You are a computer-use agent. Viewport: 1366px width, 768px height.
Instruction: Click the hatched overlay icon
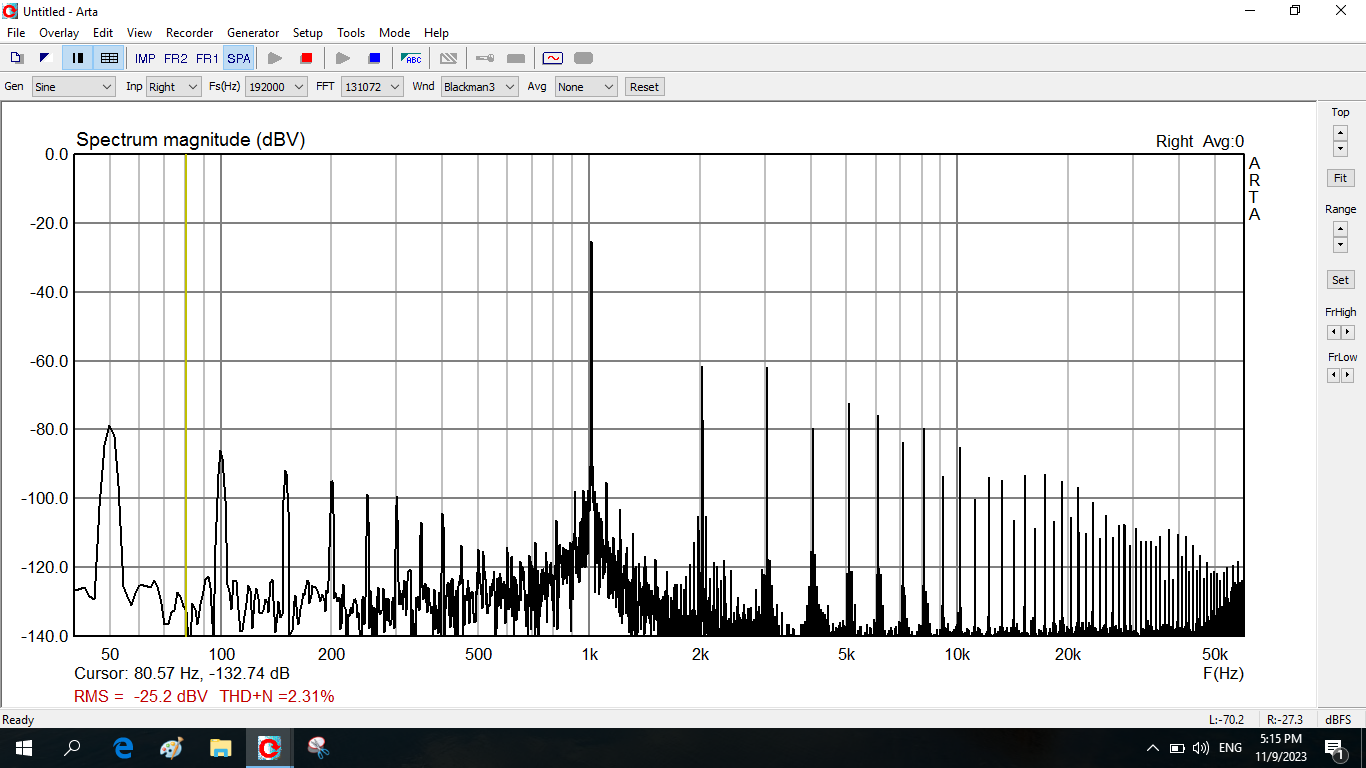click(x=449, y=59)
